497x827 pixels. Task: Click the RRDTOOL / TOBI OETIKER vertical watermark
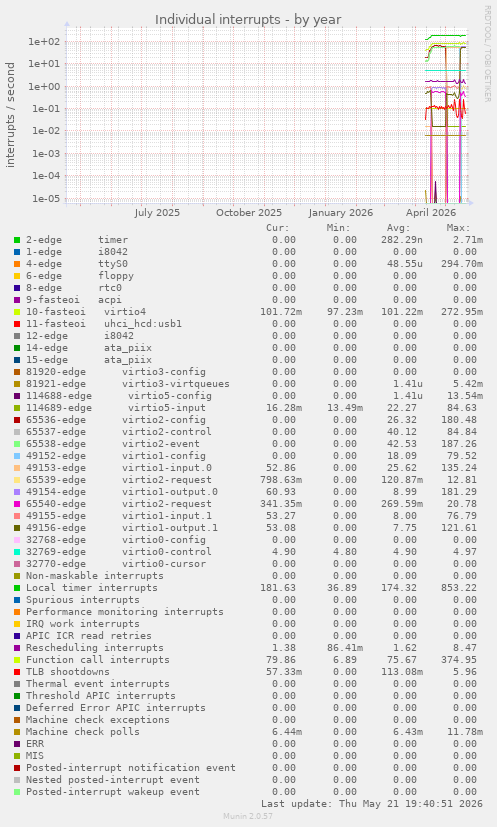click(x=488, y=54)
